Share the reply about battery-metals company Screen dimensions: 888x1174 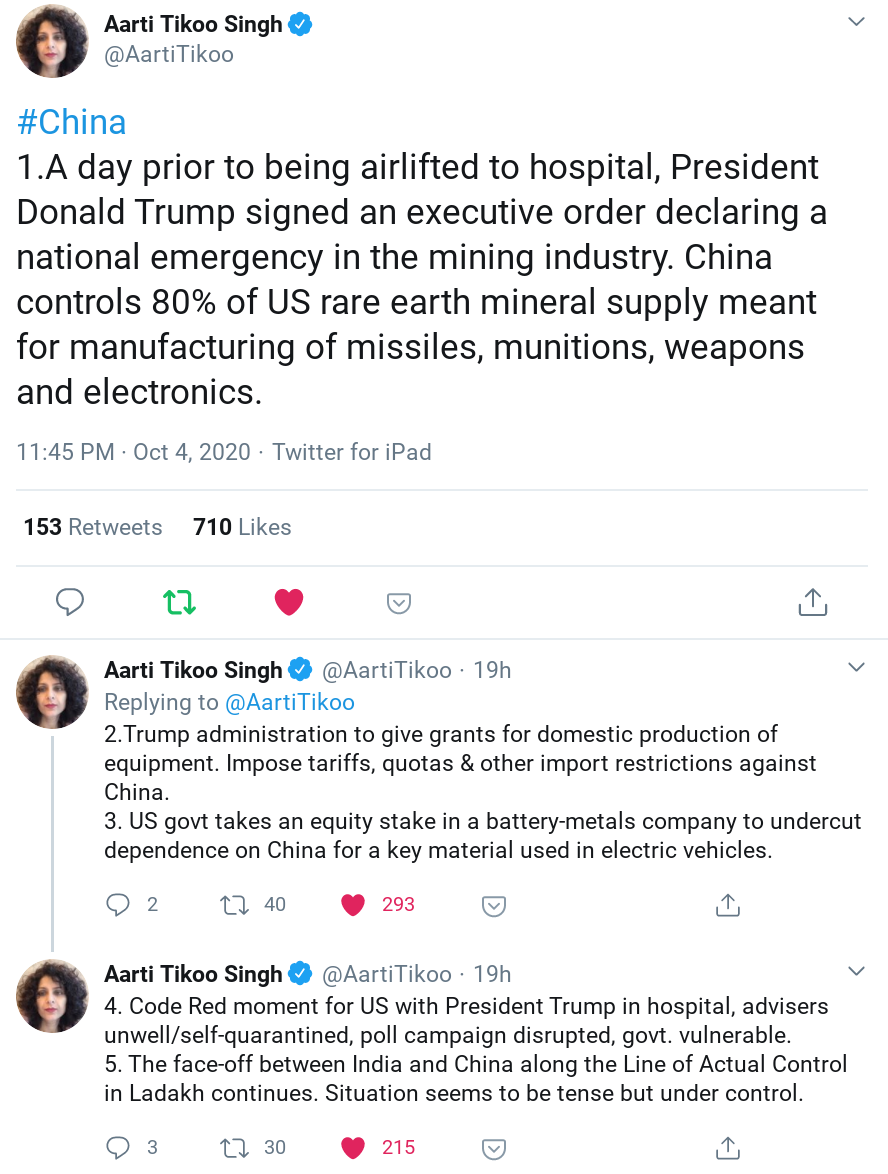pos(728,905)
